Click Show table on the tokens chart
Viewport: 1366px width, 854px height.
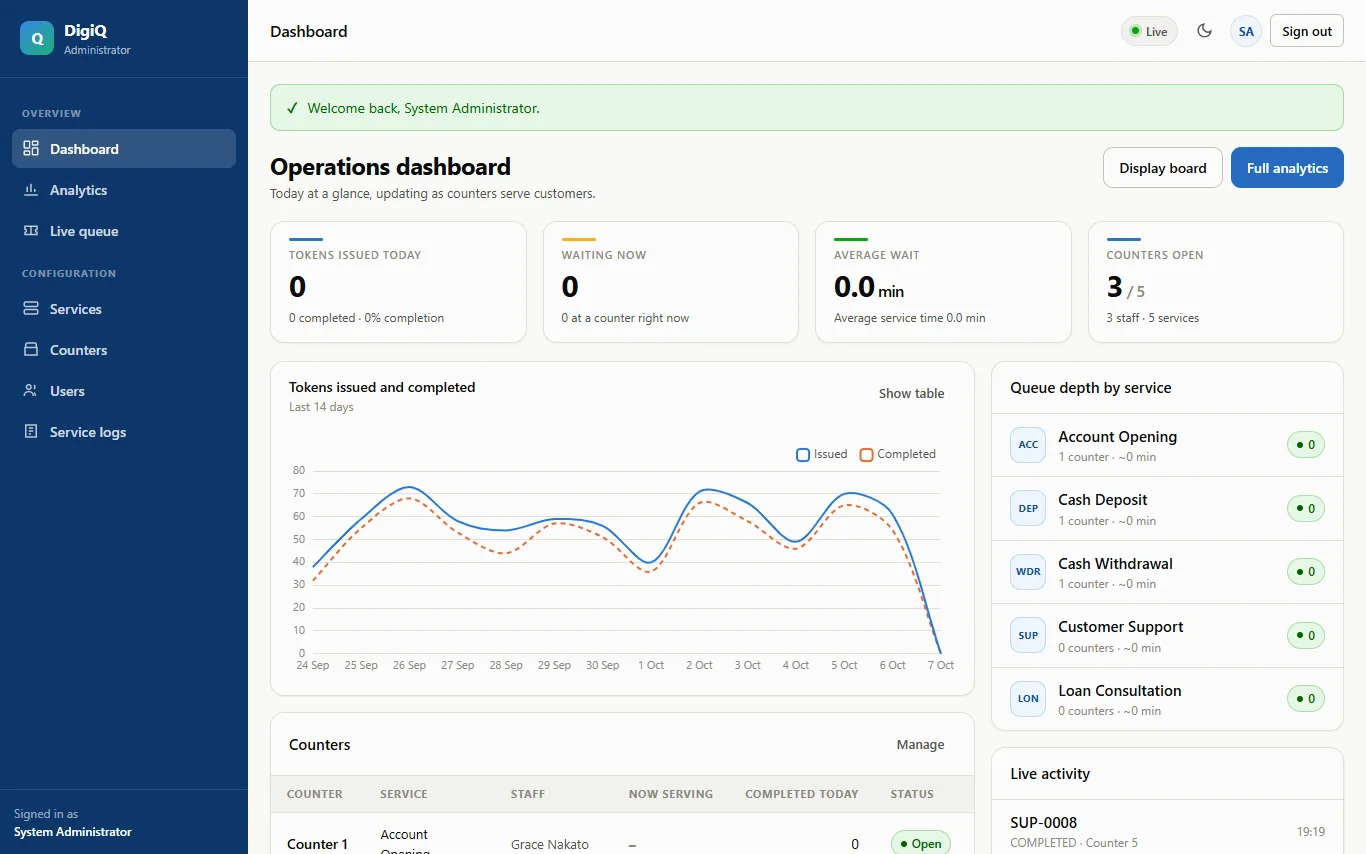911,394
